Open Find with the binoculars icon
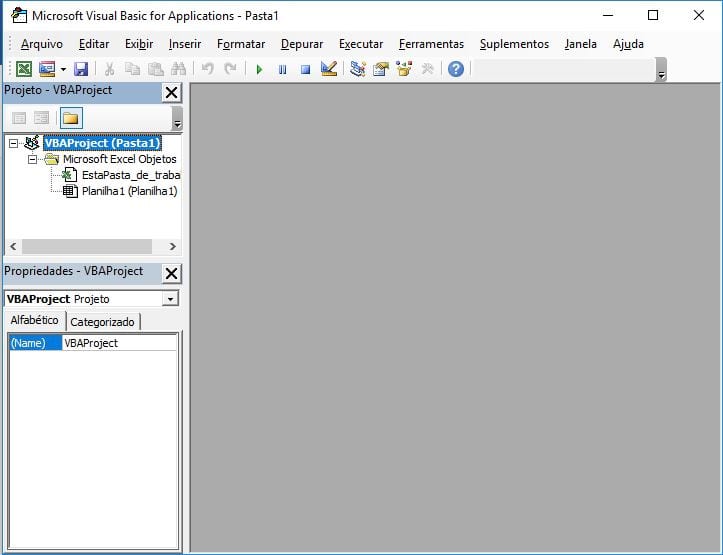723x555 pixels. click(178, 69)
